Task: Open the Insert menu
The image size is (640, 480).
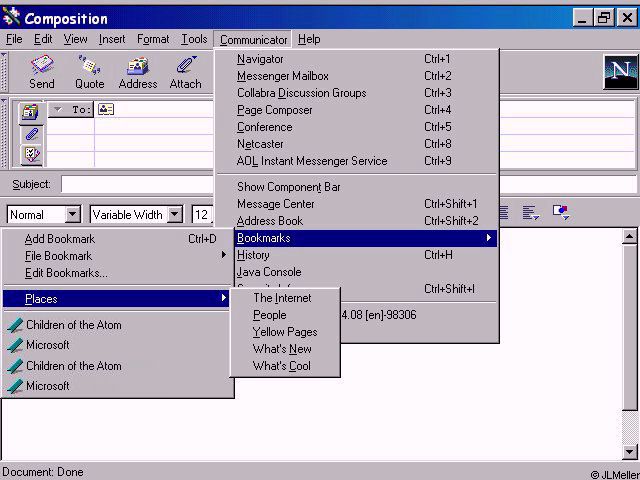Action: coord(112,39)
